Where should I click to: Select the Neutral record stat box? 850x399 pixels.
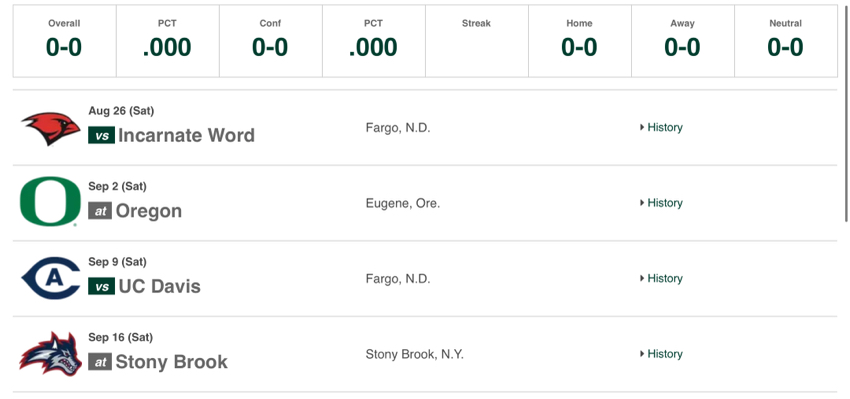[x=785, y=41]
